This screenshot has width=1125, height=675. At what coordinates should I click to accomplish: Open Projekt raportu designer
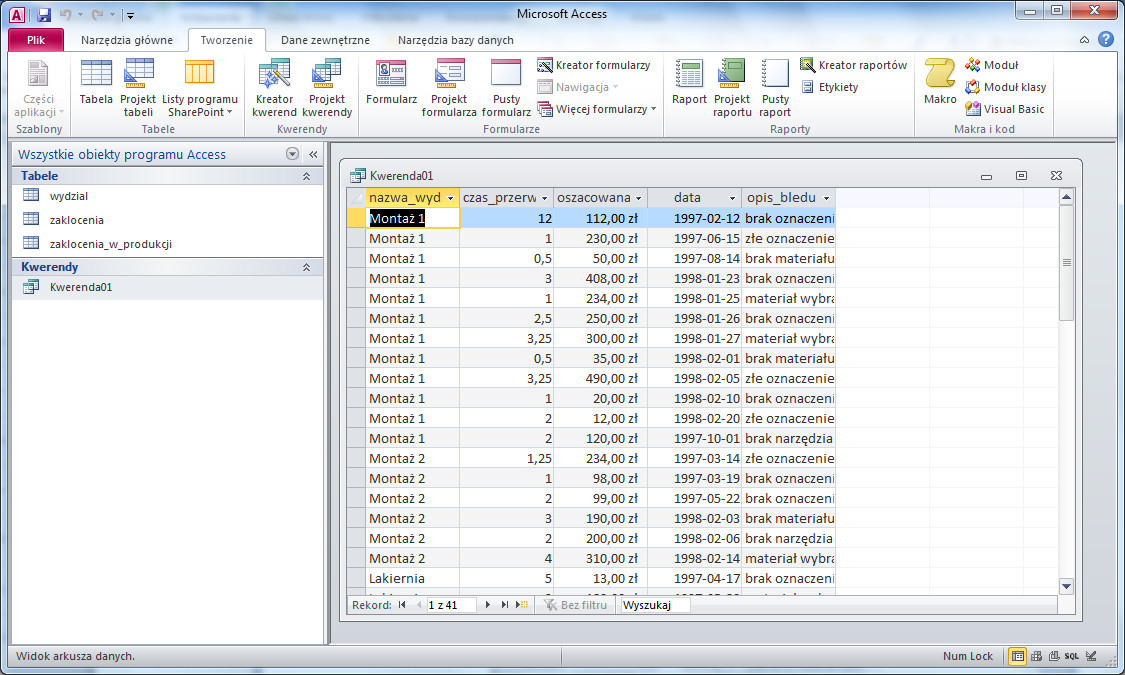click(732, 88)
